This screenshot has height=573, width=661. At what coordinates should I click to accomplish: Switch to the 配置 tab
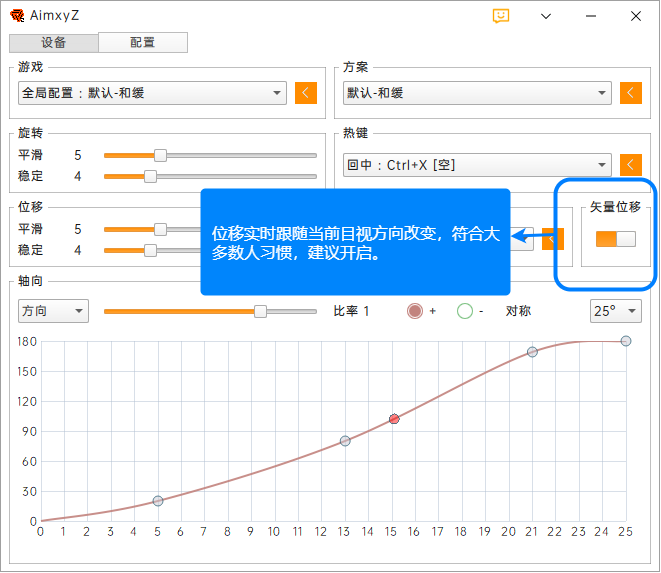143,43
